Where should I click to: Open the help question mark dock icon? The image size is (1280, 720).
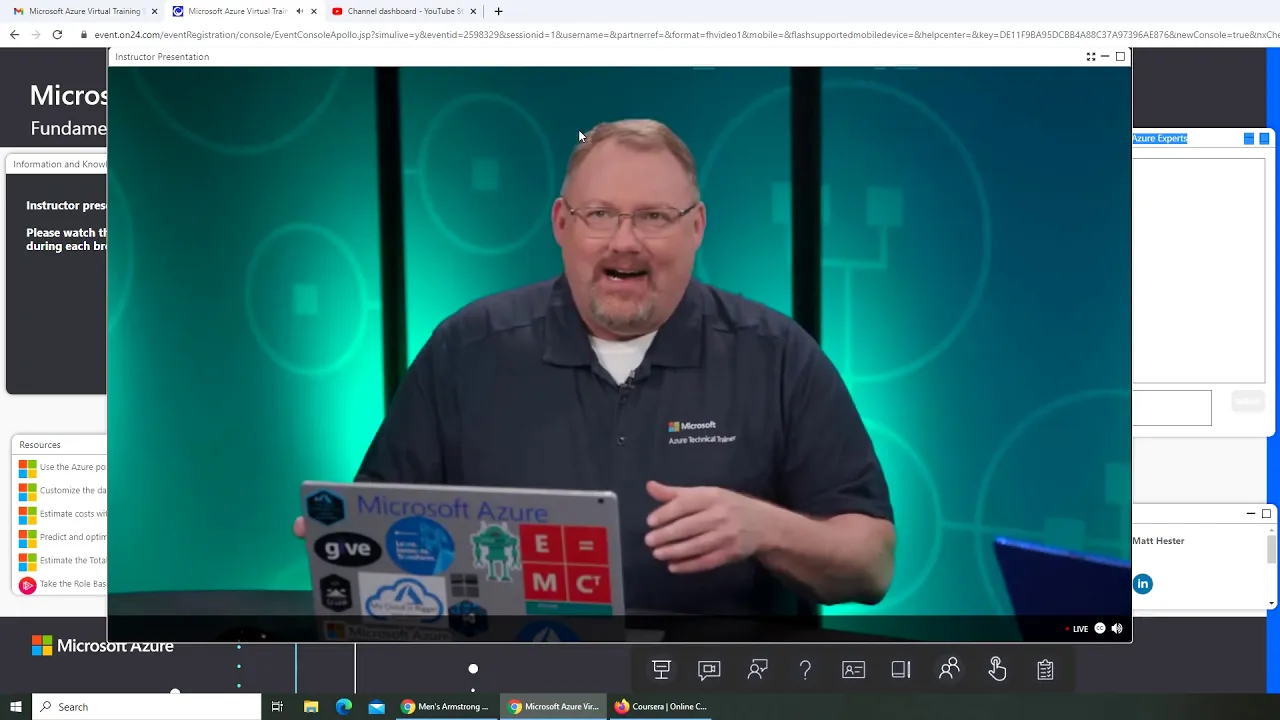805,670
